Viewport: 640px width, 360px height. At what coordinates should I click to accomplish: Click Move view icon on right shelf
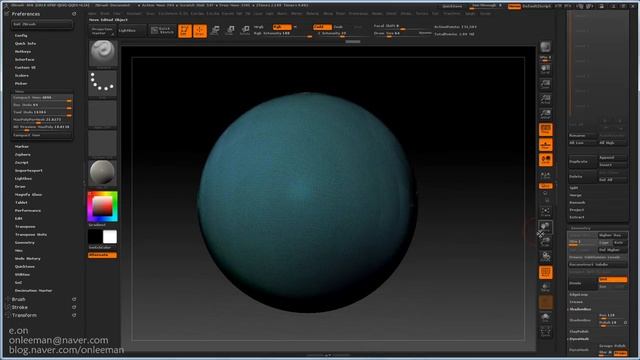click(545, 227)
